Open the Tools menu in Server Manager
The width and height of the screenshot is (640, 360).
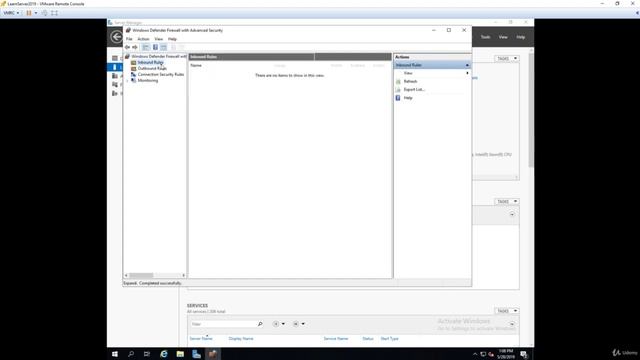(x=485, y=37)
